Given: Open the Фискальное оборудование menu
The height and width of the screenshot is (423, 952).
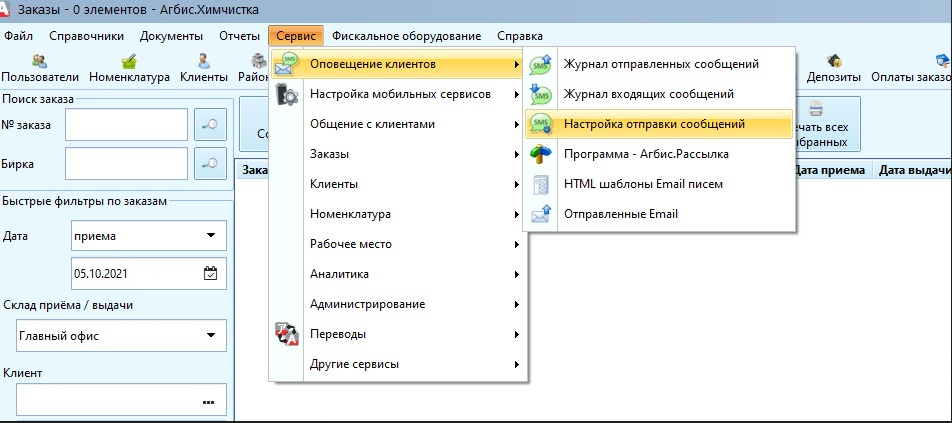Looking at the screenshot, I should click(x=406, y=36).
